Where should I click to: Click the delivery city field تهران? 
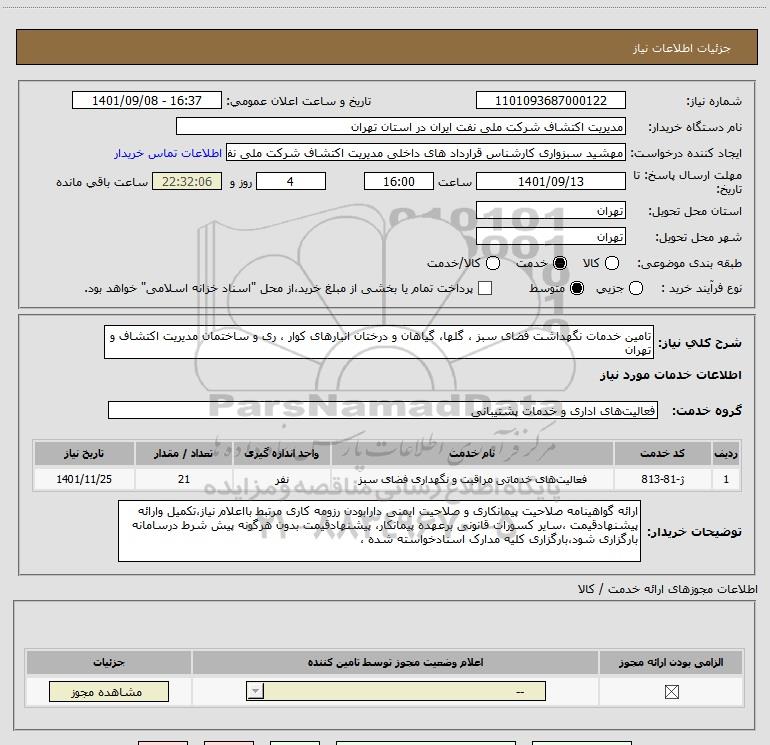tap(550, 237)
